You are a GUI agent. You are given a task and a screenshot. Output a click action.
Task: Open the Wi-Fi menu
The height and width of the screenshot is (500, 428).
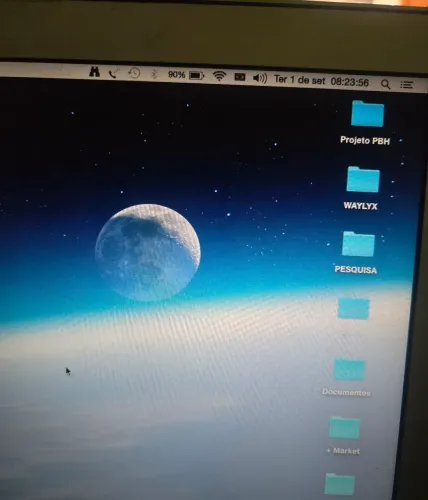[x=219, y=76]
